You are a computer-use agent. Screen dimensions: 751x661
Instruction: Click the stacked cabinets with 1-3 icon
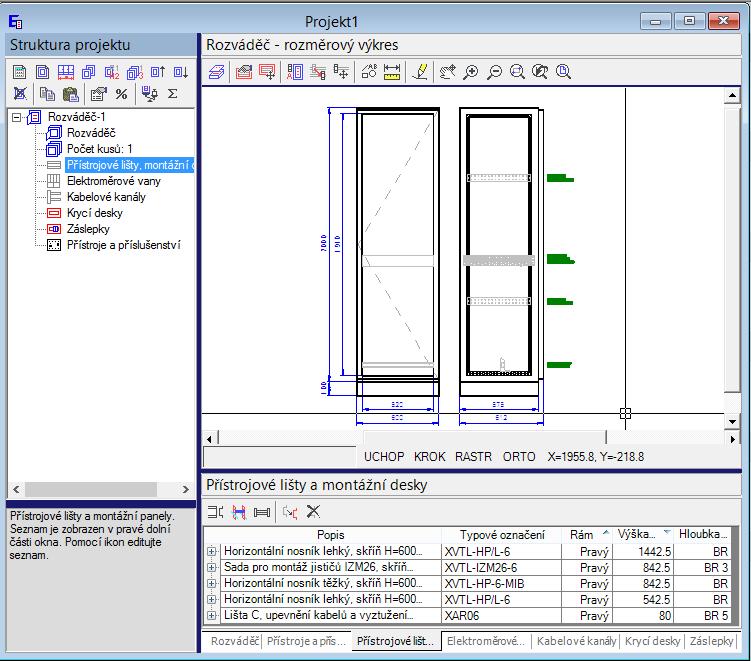click(135, 72)
